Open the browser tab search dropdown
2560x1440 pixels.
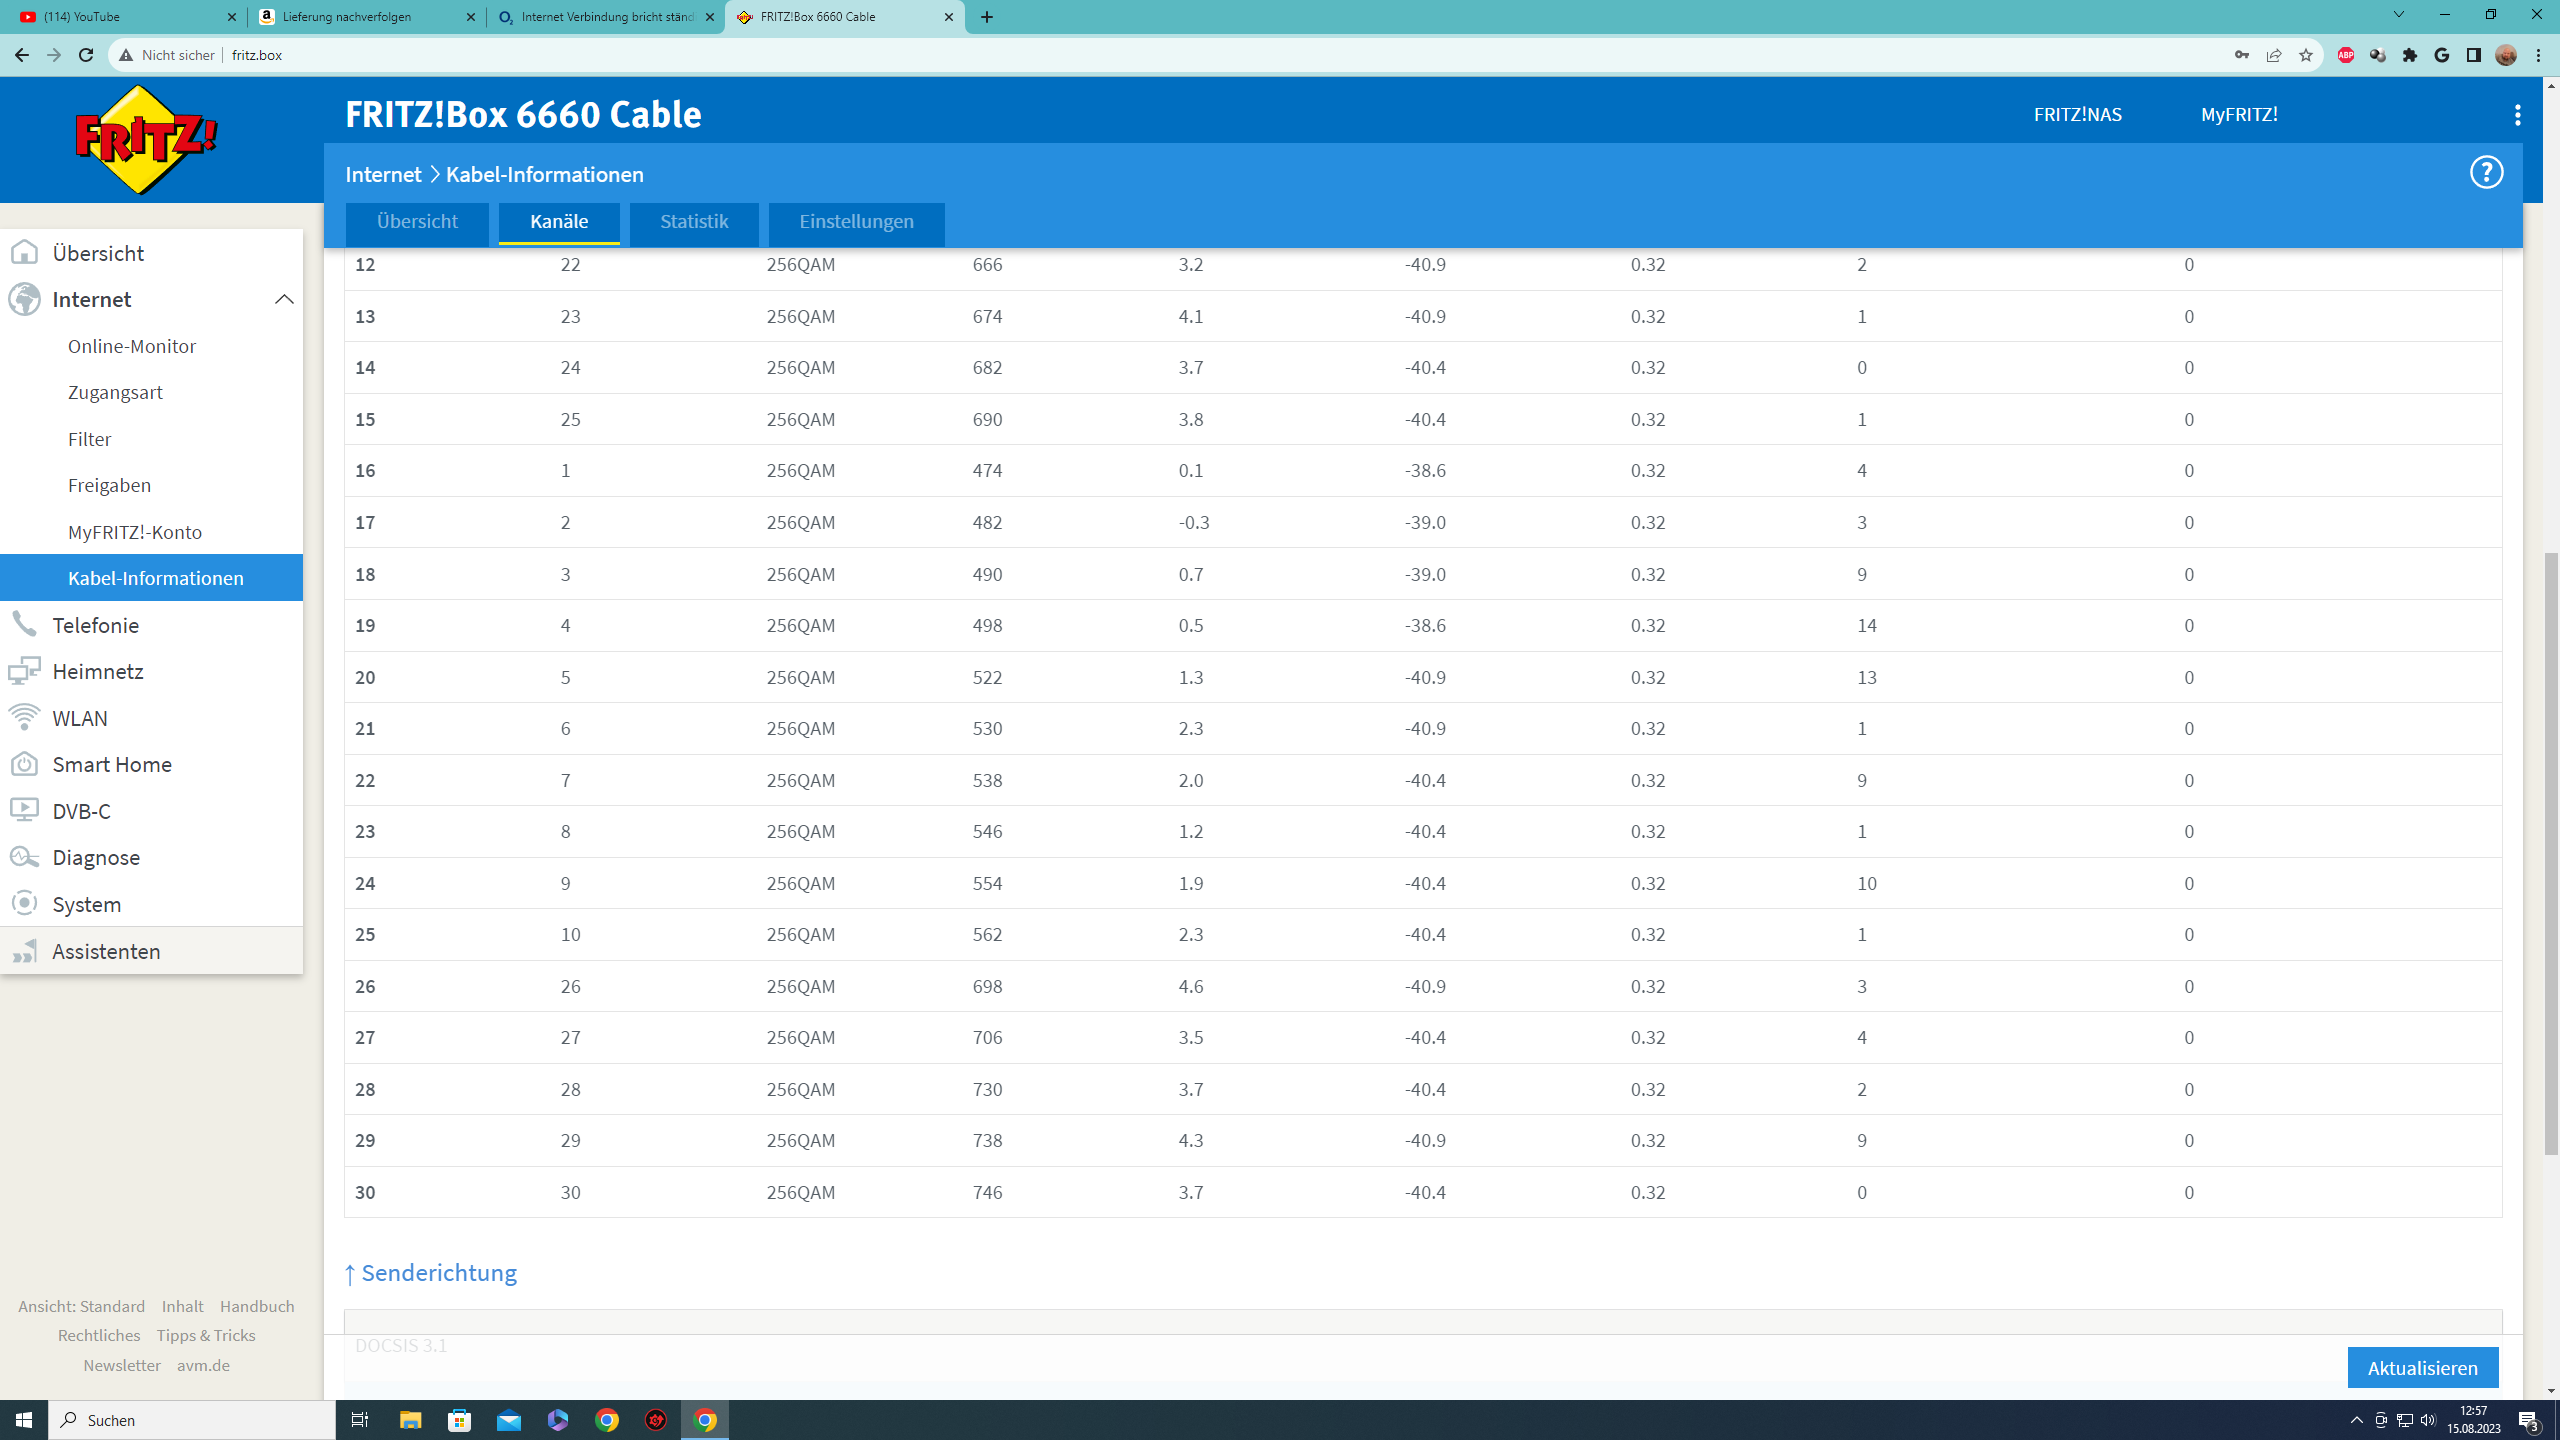pos(2398,15)
